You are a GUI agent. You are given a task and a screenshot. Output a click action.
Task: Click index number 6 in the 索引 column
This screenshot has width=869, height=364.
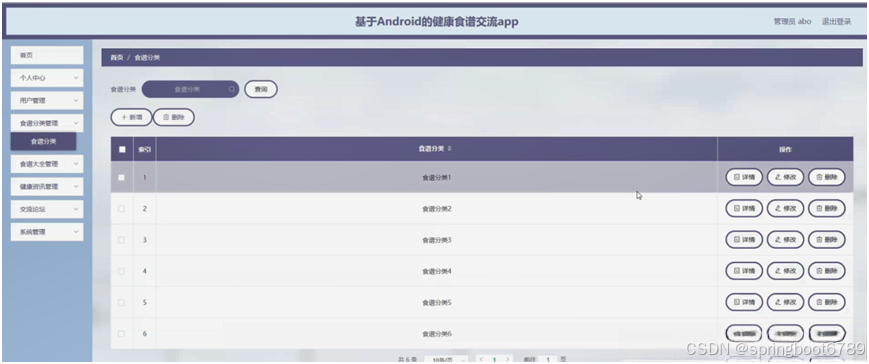tap(145, 334)
